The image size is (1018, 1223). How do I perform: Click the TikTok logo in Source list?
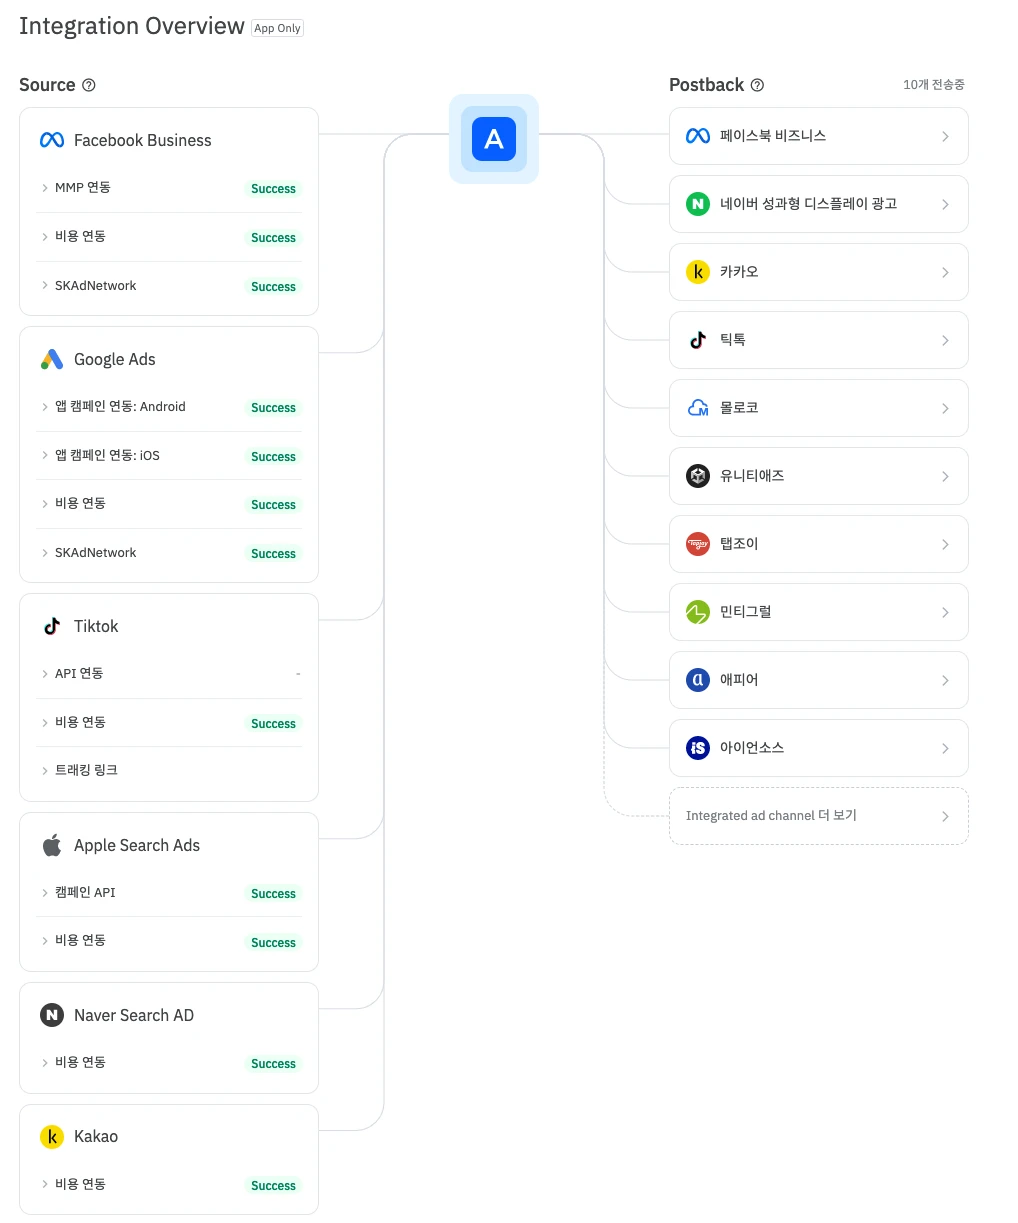(x=52, y=627)
